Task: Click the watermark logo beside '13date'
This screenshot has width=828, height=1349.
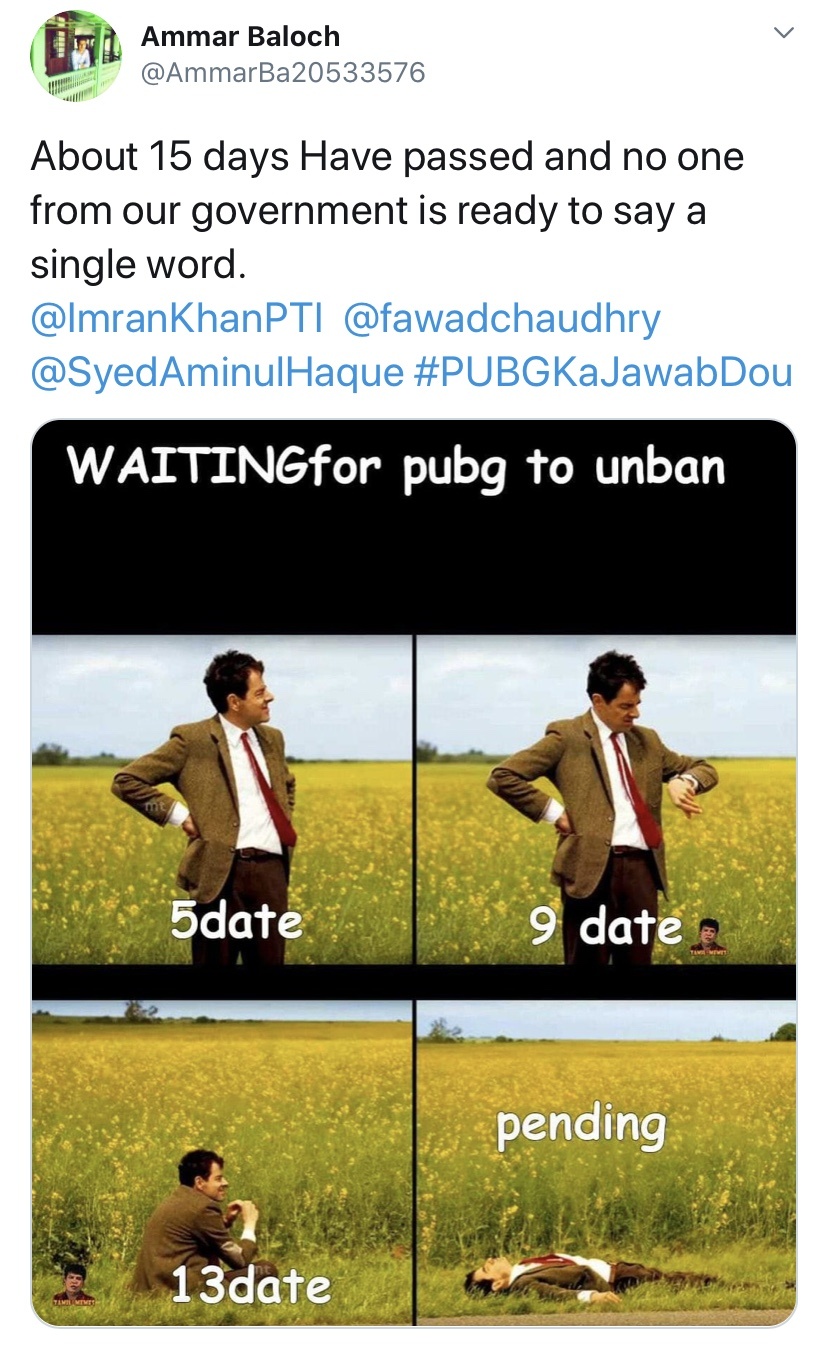Action: pyautogui.click(x=73, y=1284)
